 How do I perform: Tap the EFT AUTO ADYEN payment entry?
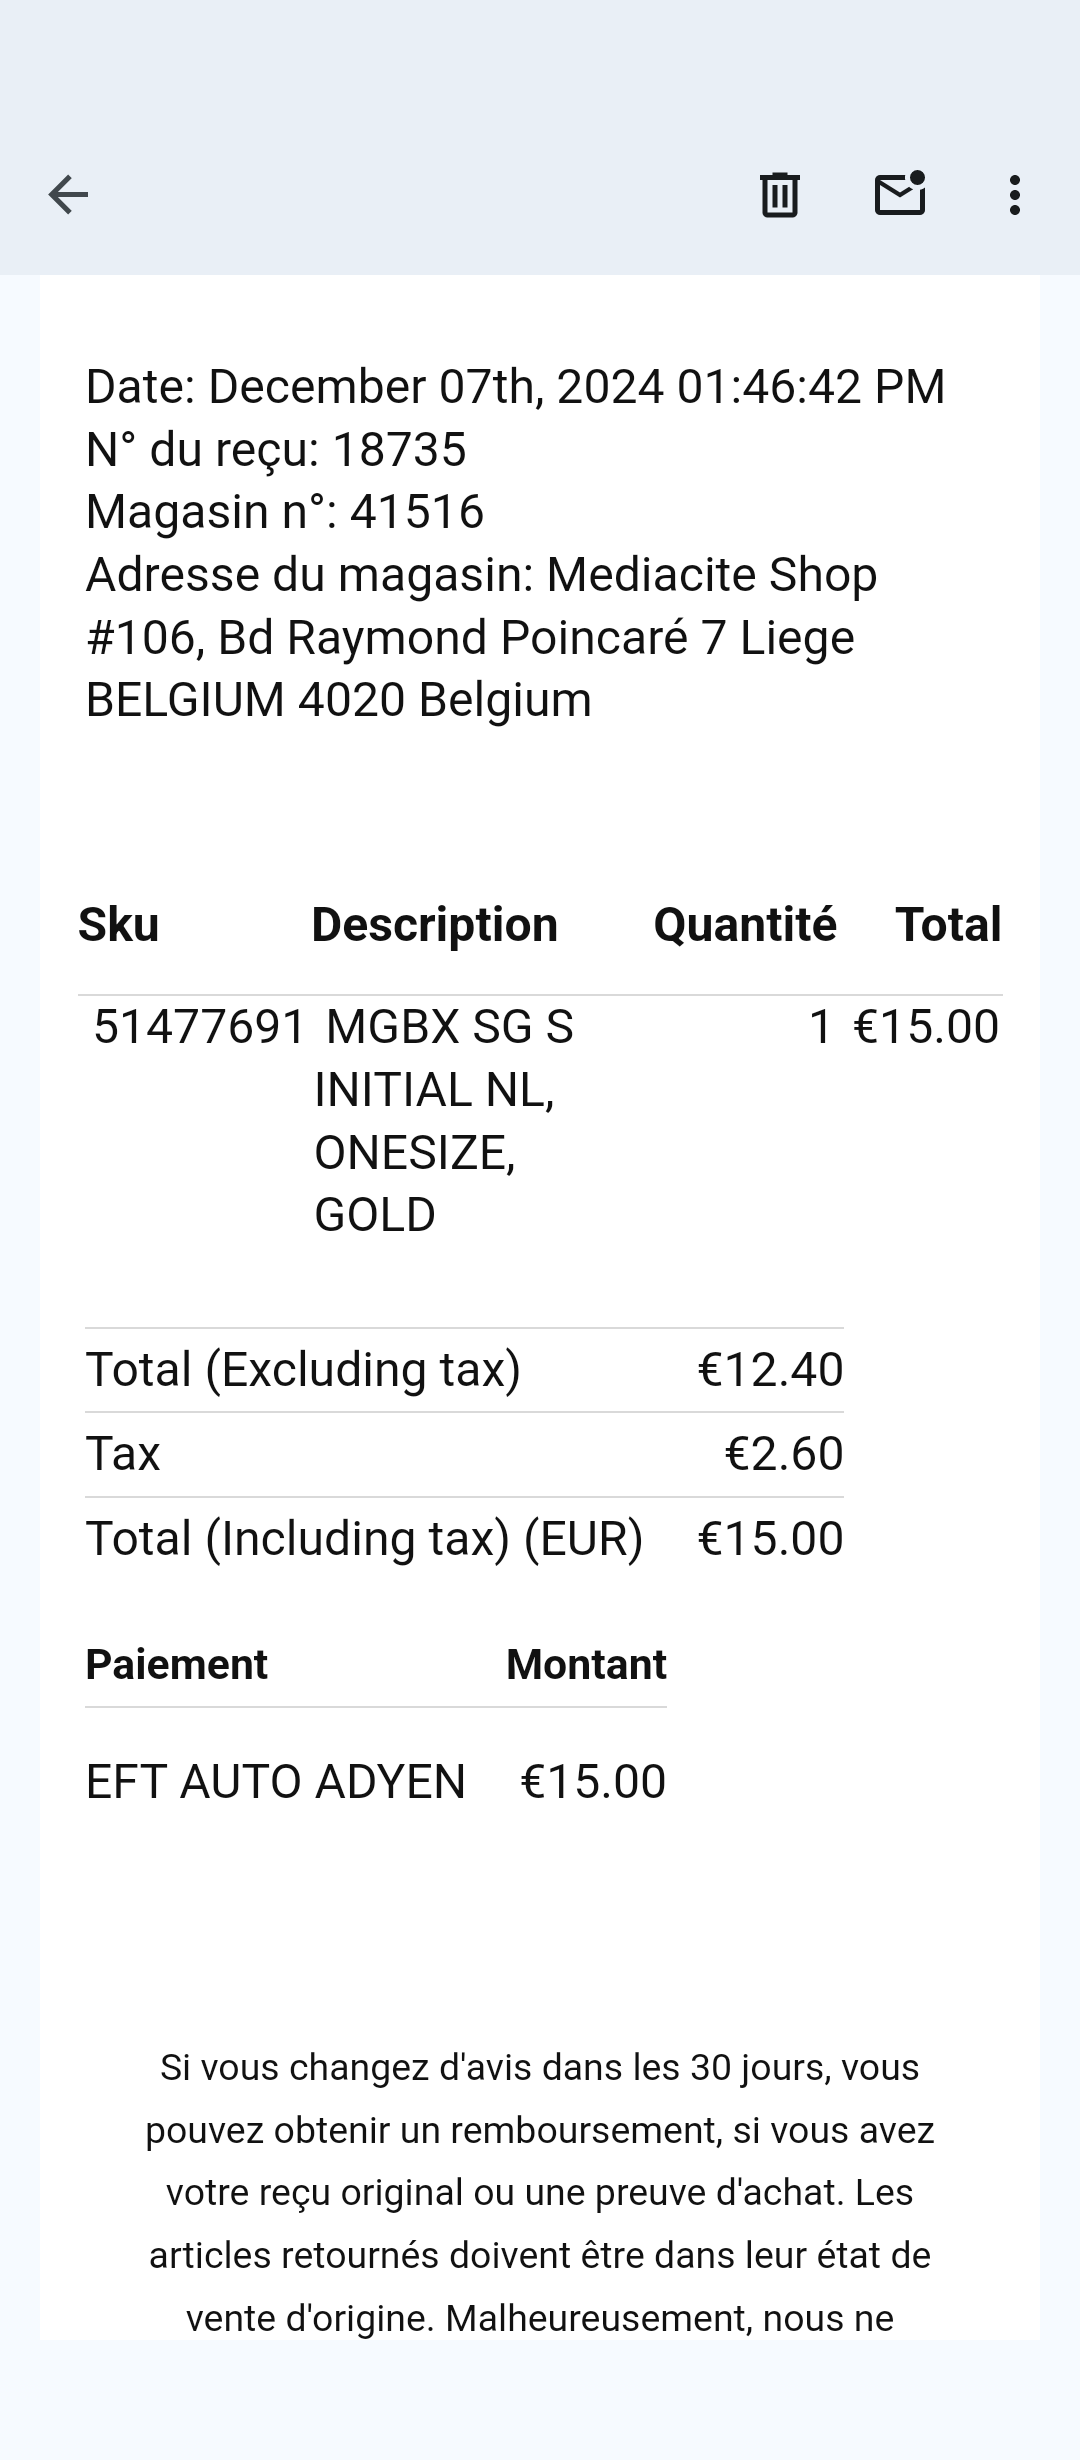pyautogui.click(x=276, y=1782)
